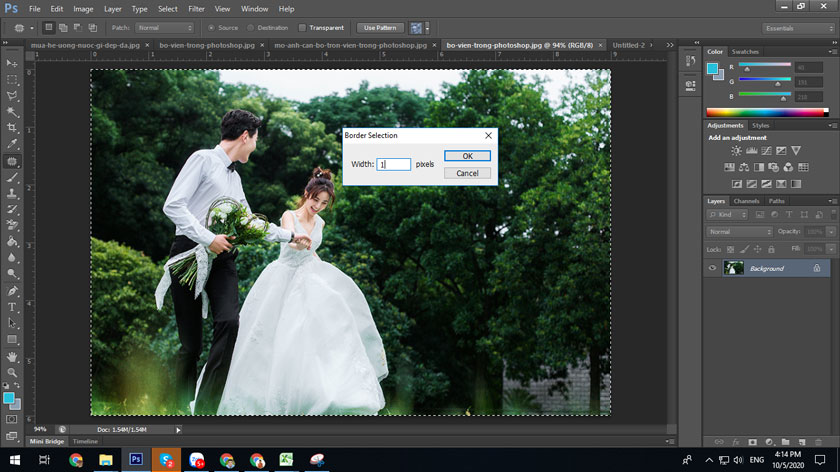Viewport: 840px width, 472px height.
Task: Hide the Background layer eye icon
Action: point(712,268)
